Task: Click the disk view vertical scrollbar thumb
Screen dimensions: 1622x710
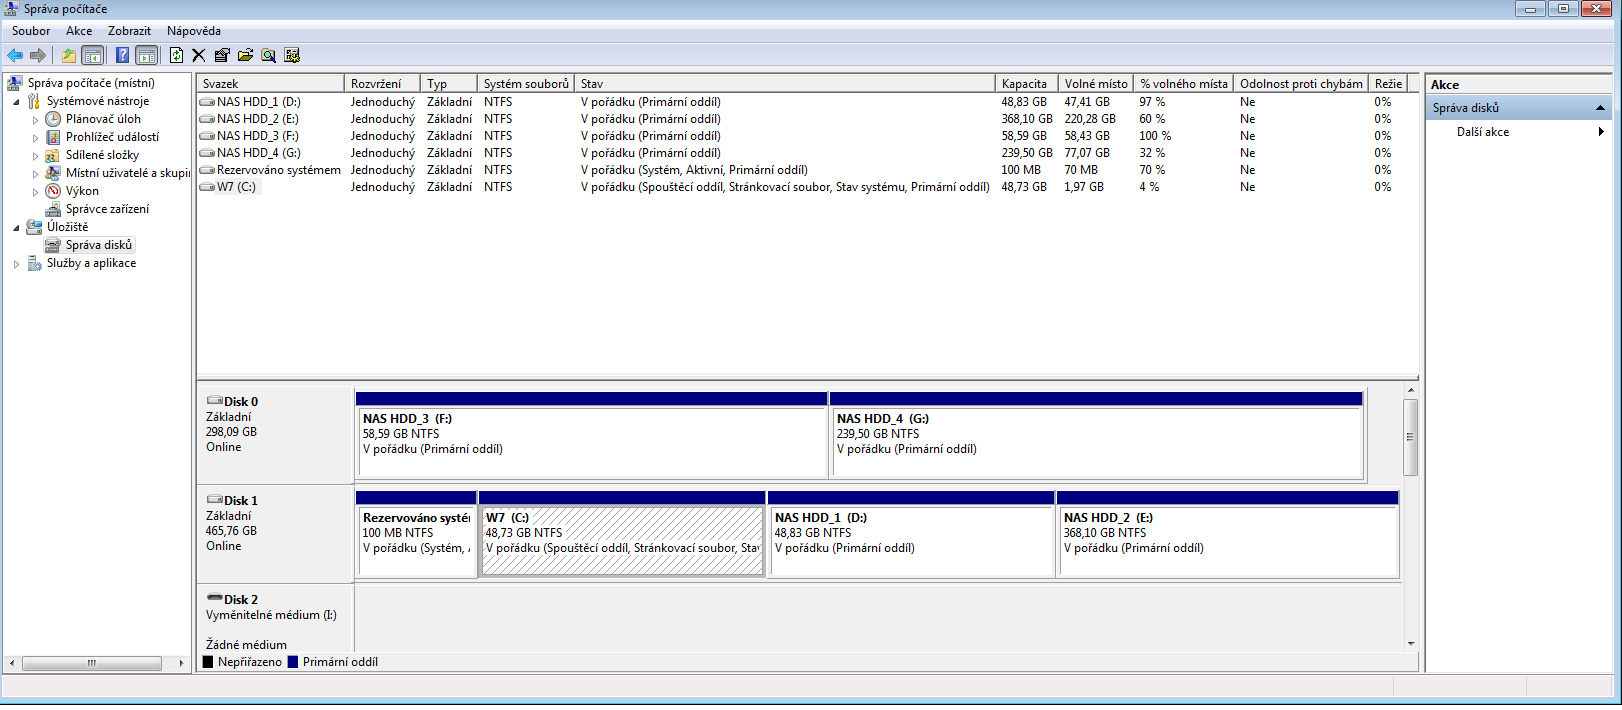Action: tap(1410, 437)
